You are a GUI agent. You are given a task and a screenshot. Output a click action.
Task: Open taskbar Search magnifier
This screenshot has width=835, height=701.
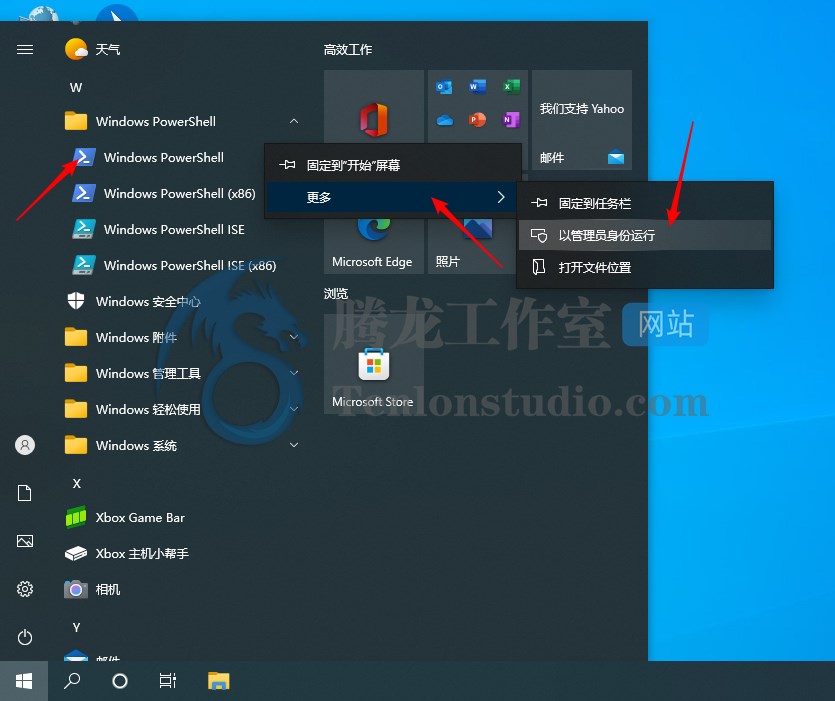click(x=72, y=681)
